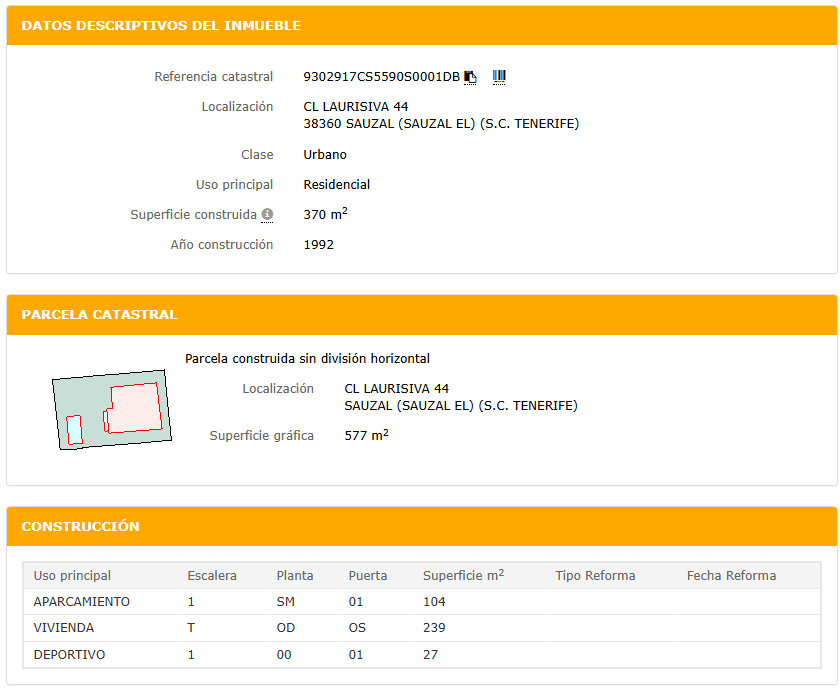840x690 pixels.
Task: Click surface value 104 in the APARCAMIENTO row
Action: 434,602
